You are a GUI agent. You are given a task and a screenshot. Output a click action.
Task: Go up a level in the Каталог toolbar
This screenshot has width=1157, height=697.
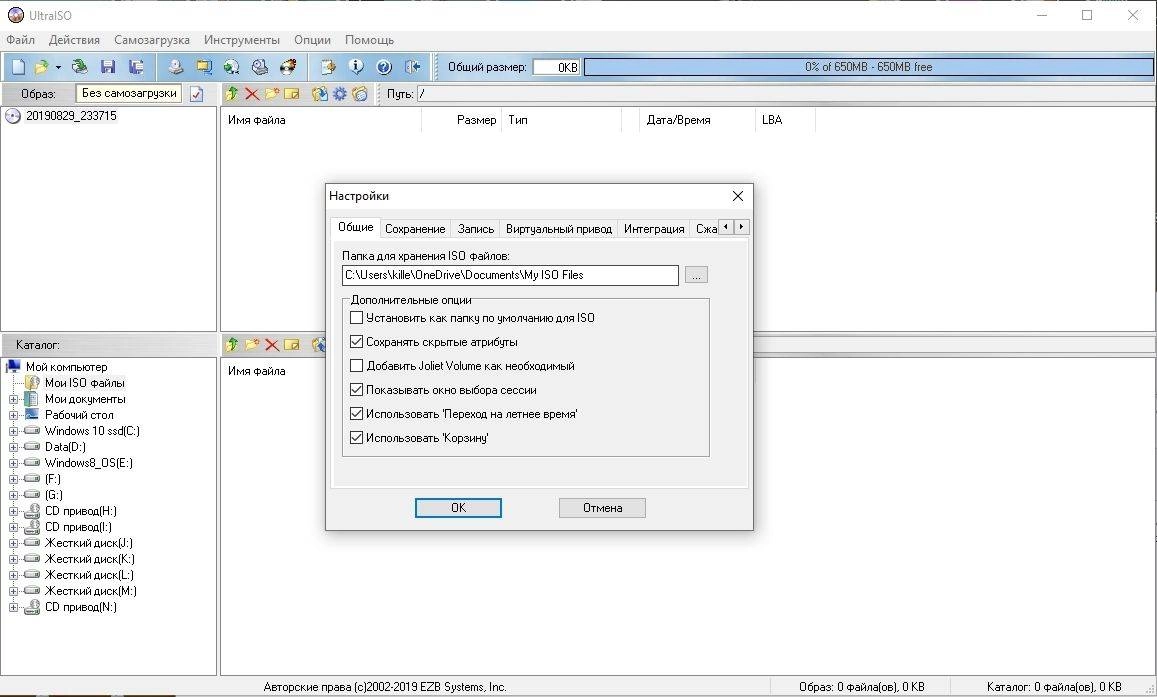coord(232,344)
